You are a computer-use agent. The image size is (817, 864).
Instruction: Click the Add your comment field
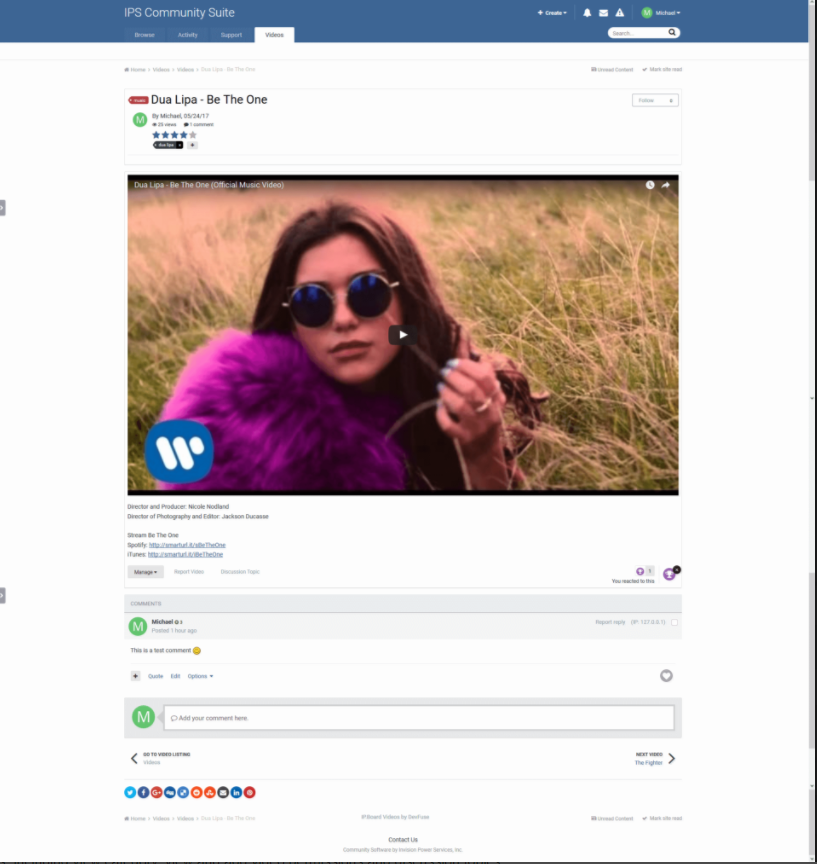pos(418,718)
